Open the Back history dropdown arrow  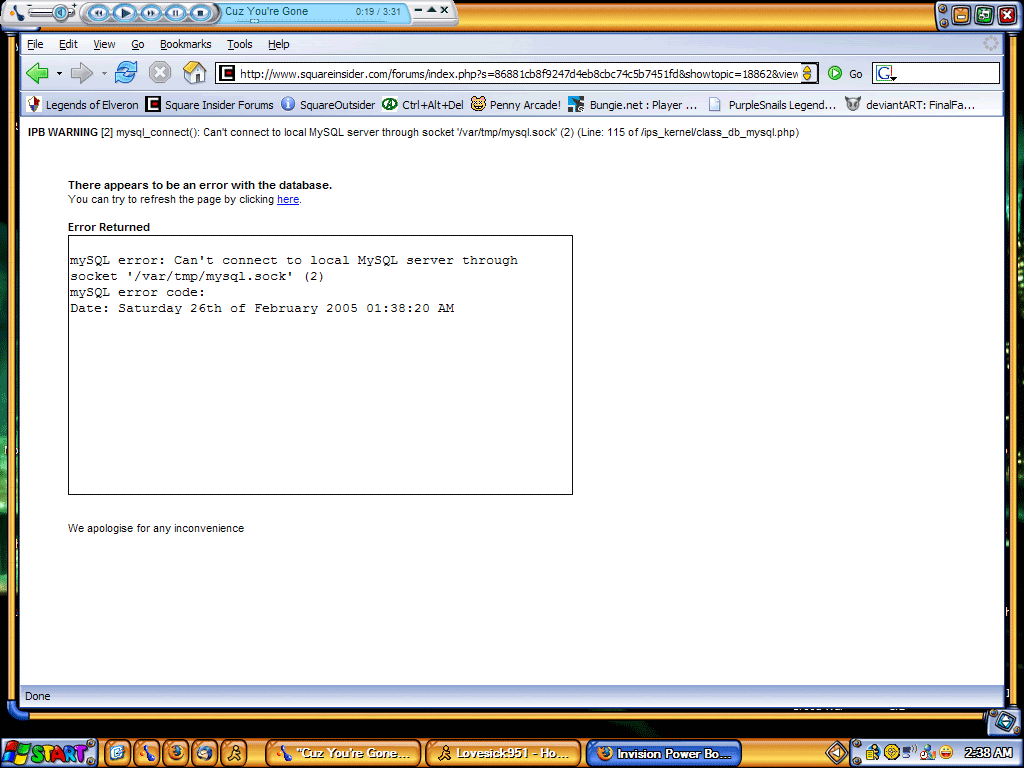pos(59,73)
